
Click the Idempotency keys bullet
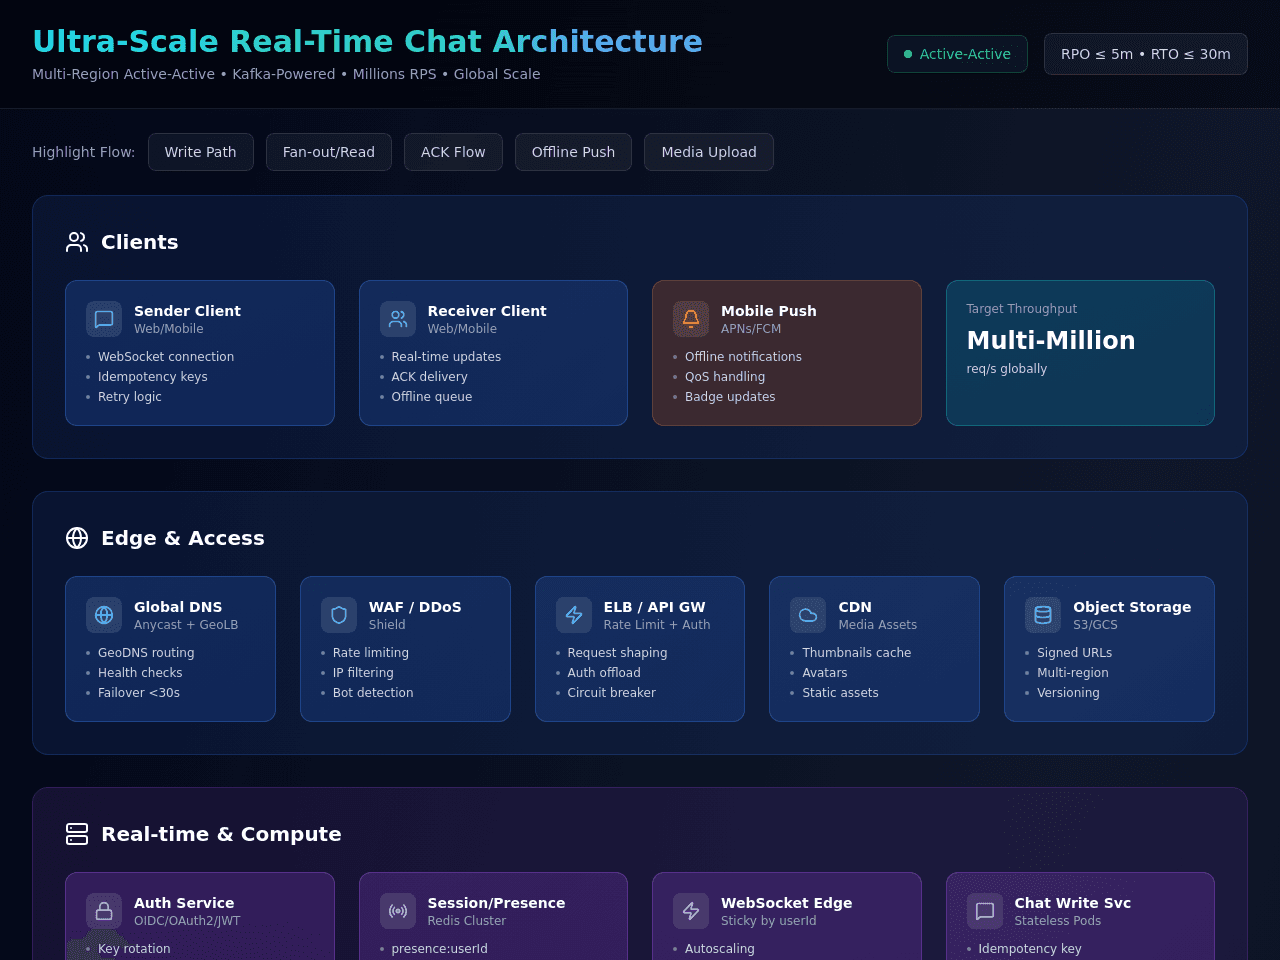[x=153, y=377]
